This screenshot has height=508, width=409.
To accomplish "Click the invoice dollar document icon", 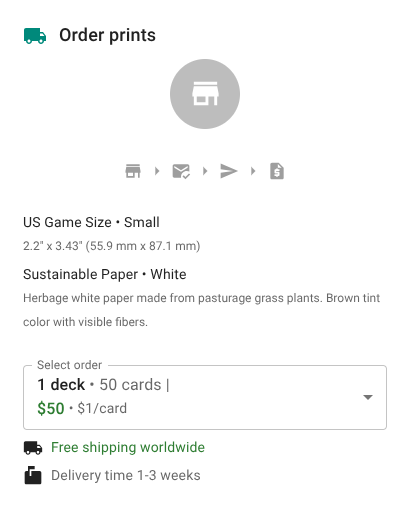I will click(x=277, y=171).
